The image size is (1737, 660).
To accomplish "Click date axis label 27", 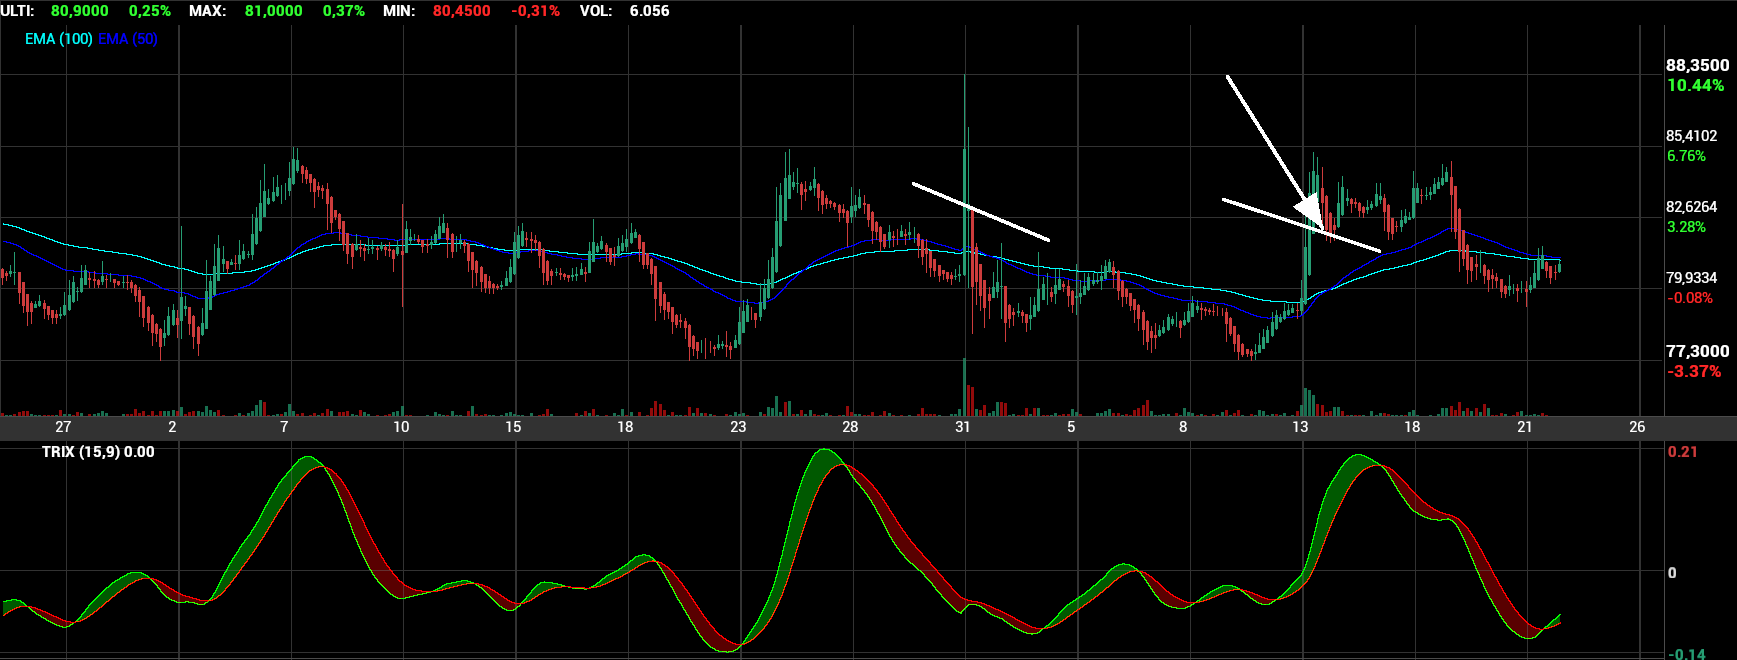I will click(x=63, y=427).
